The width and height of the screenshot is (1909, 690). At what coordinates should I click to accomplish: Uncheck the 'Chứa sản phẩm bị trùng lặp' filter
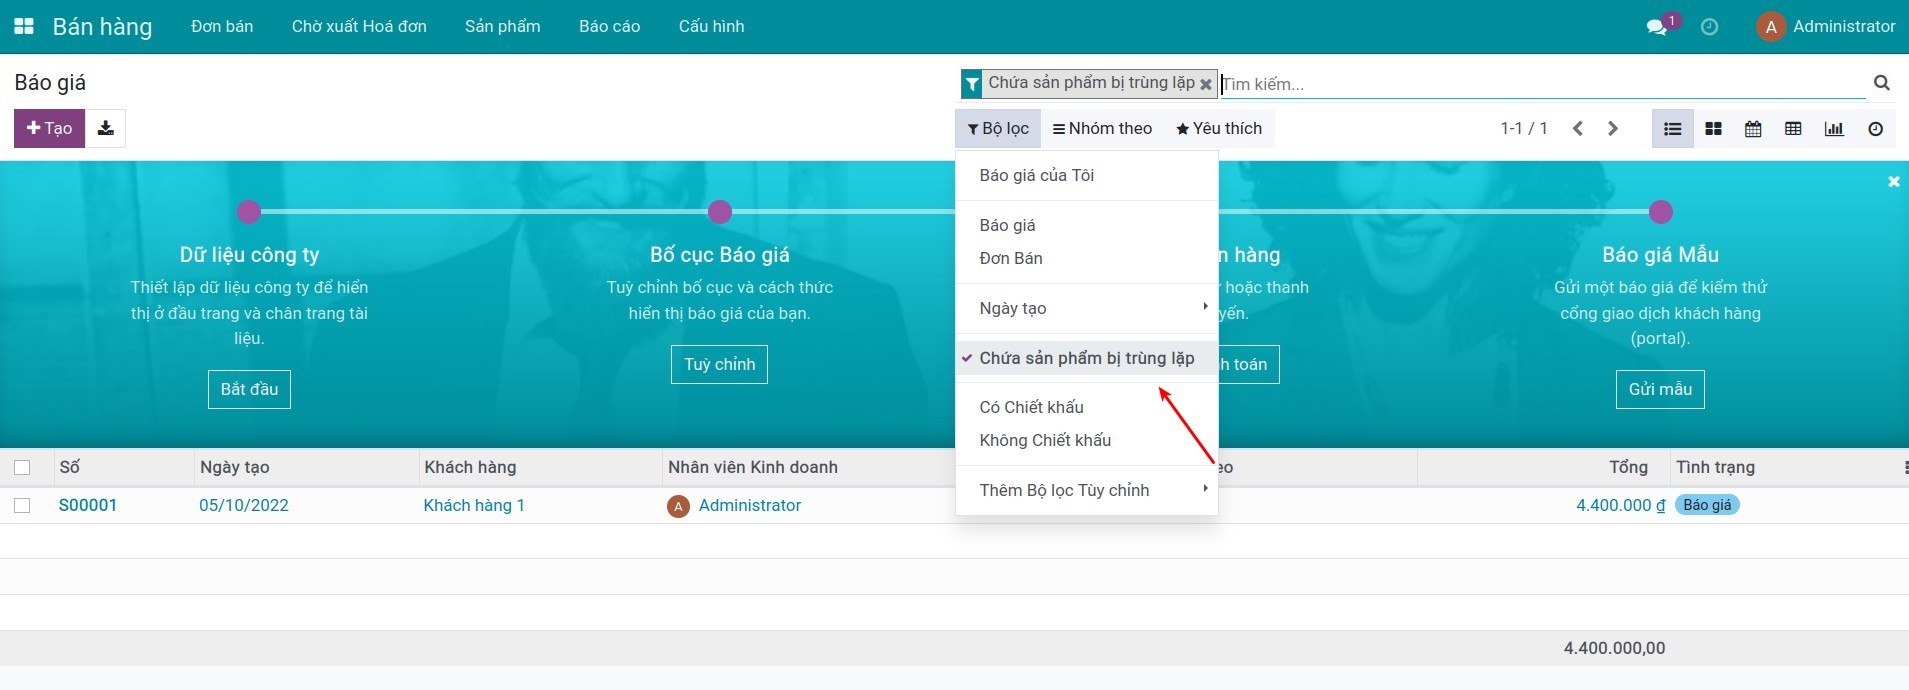1086,358
